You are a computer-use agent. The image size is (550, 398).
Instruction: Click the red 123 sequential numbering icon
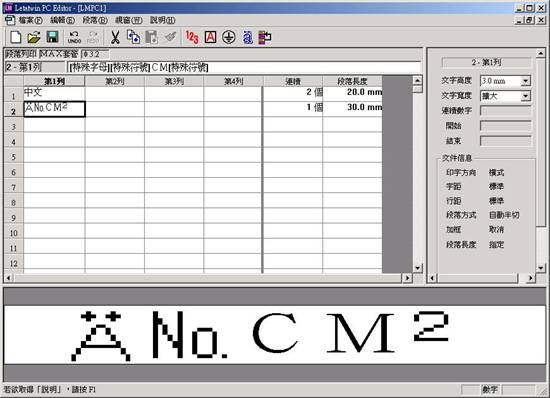click(192, 37)
